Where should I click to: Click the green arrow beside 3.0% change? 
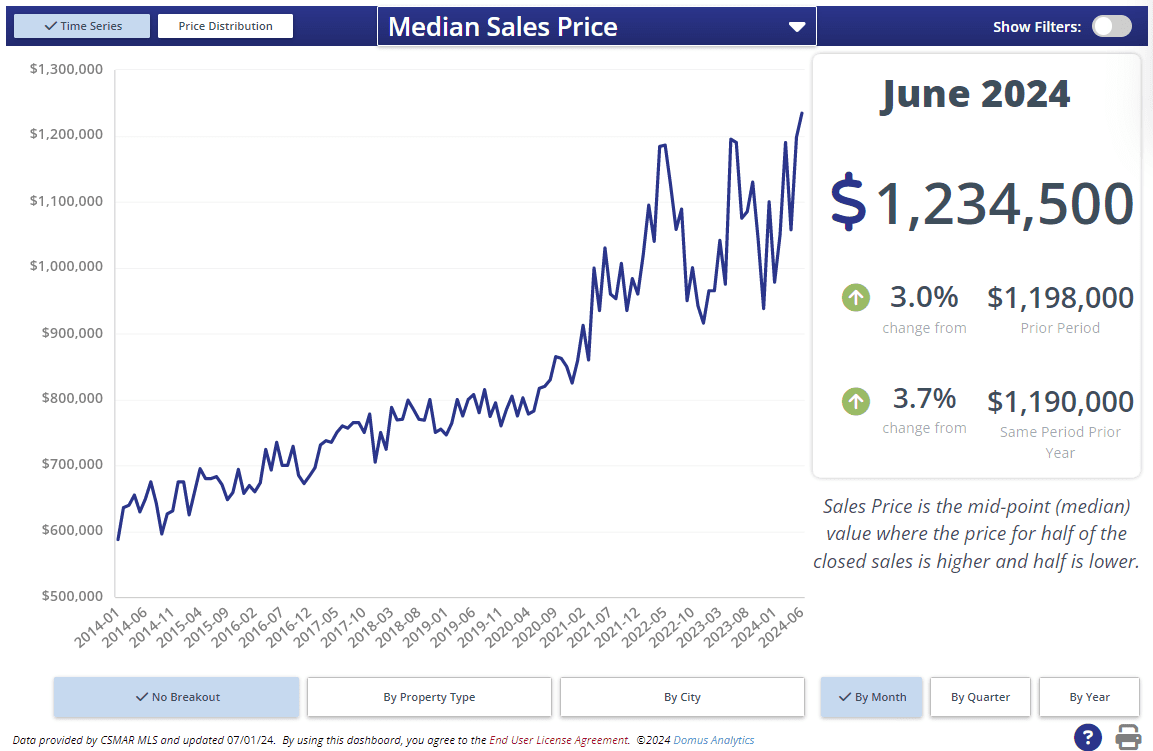click(x=856, y=297)
